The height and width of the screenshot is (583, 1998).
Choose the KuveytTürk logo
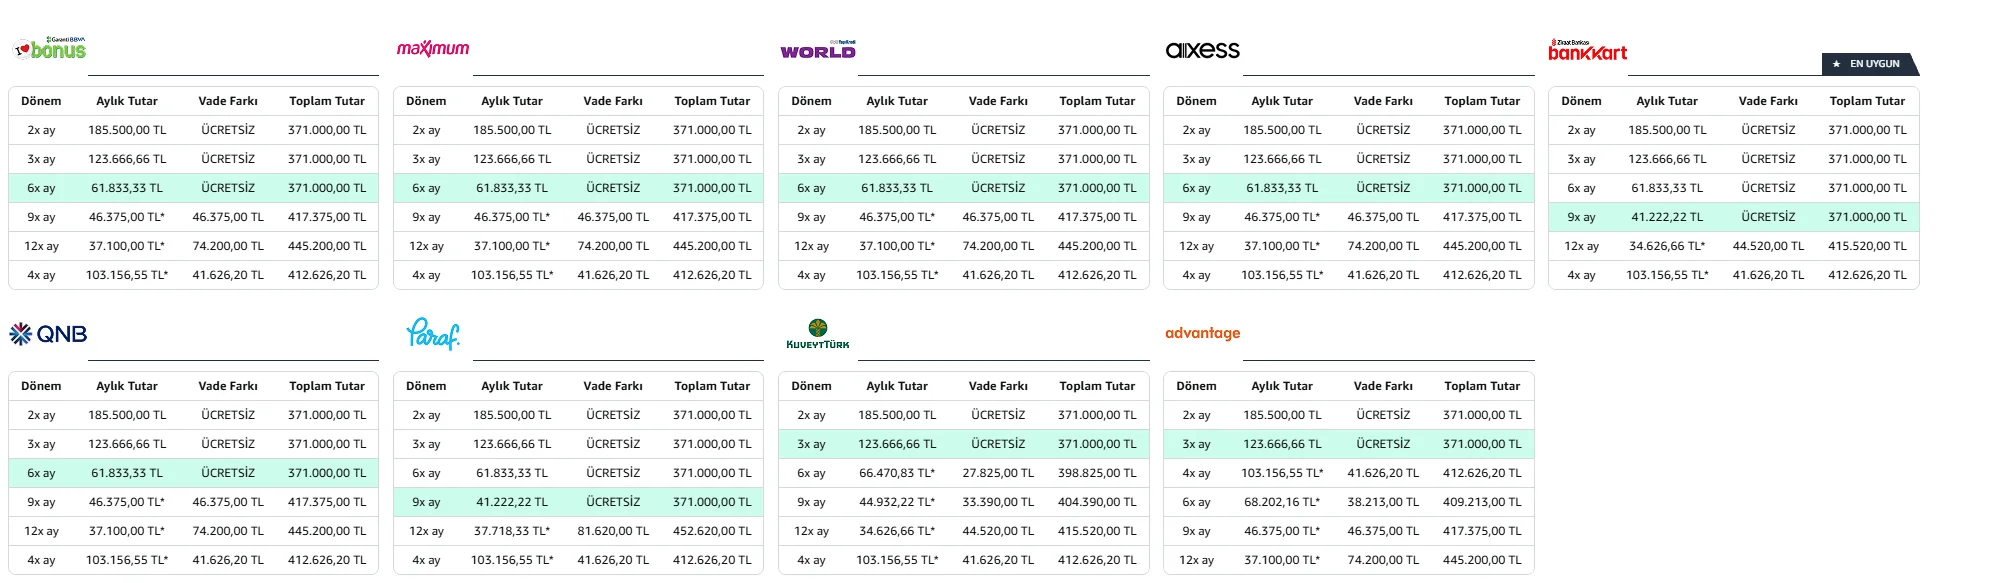tap(818, 334)
